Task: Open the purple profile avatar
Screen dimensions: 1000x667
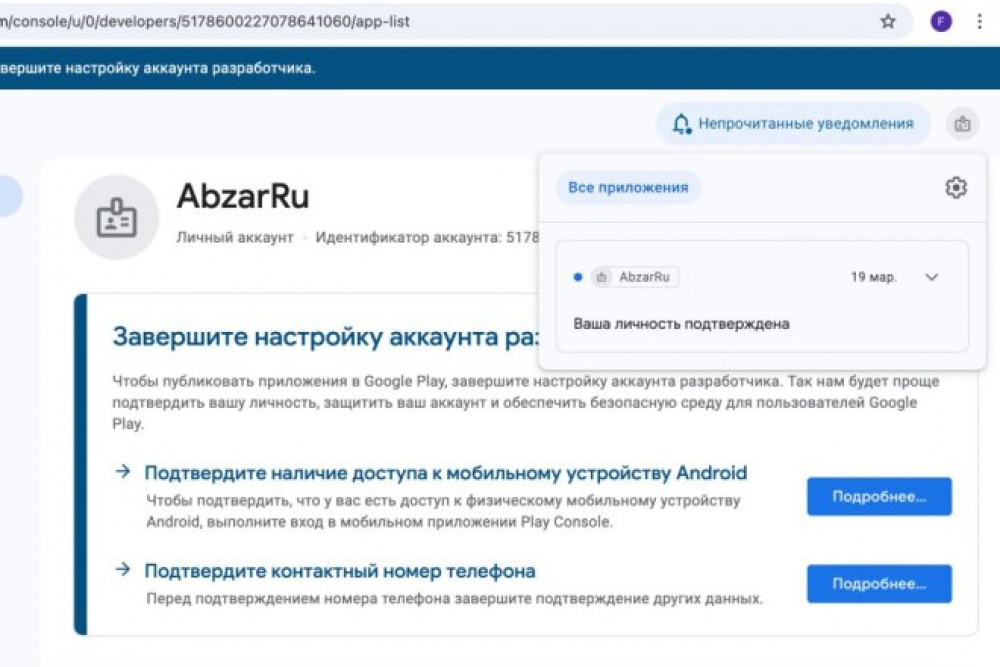Action: 941,22
